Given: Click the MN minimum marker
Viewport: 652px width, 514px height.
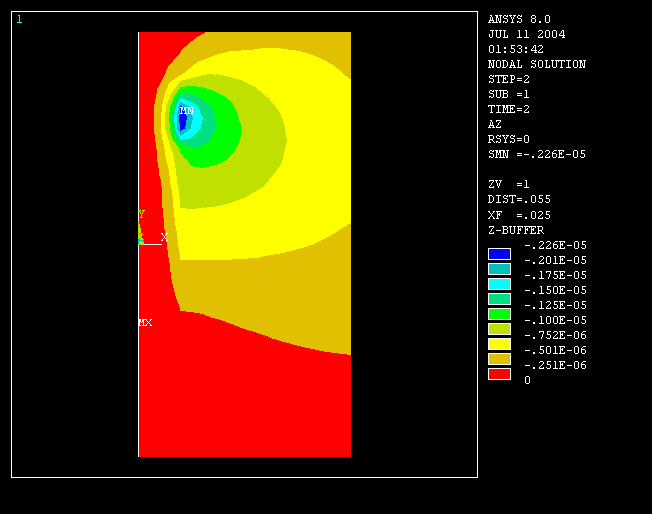Looking at the screenshot, I should coord(187,111).
